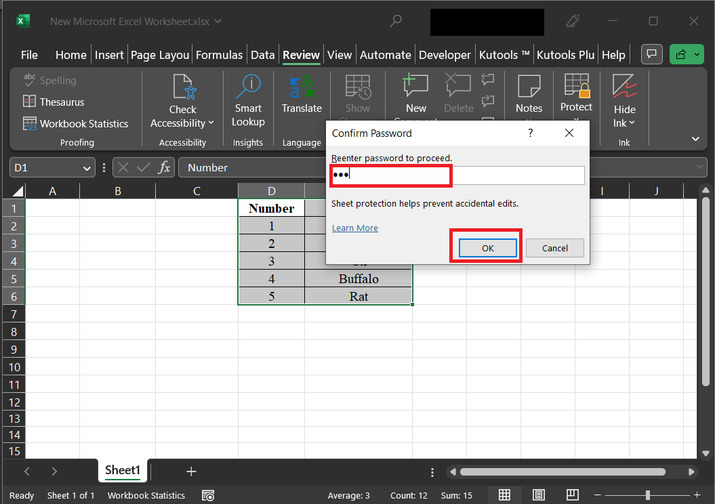Switch to Normal view in status bar
Image resolution: width=715 pixels, height=504 pixels.
pos(505,495)
